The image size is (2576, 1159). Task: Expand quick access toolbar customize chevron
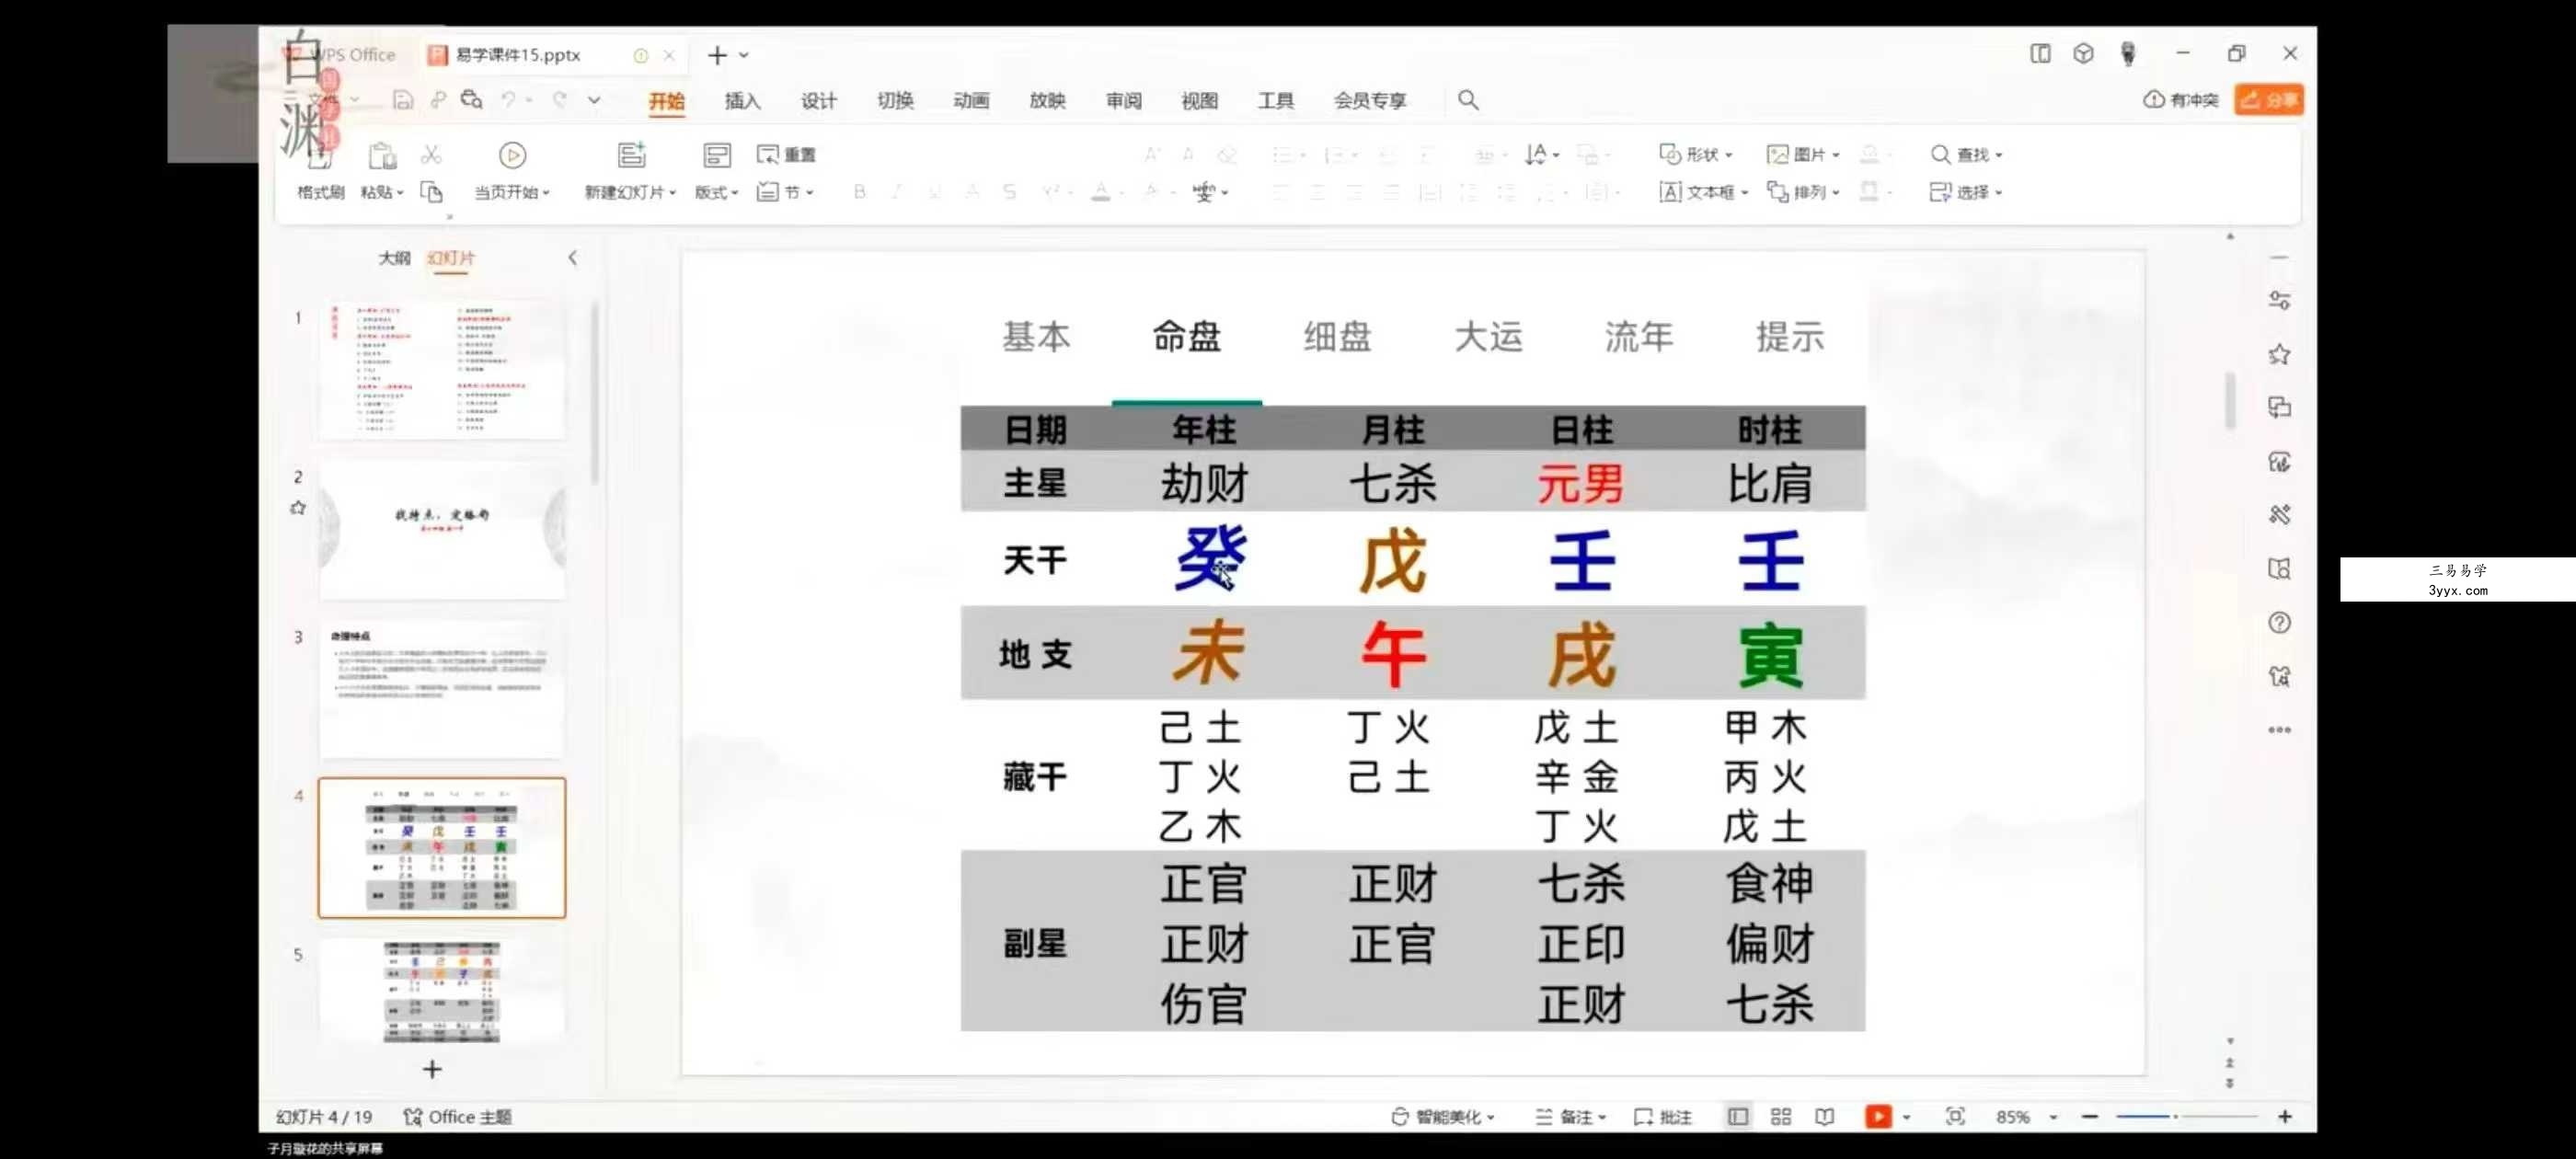[x=594, y=100]
